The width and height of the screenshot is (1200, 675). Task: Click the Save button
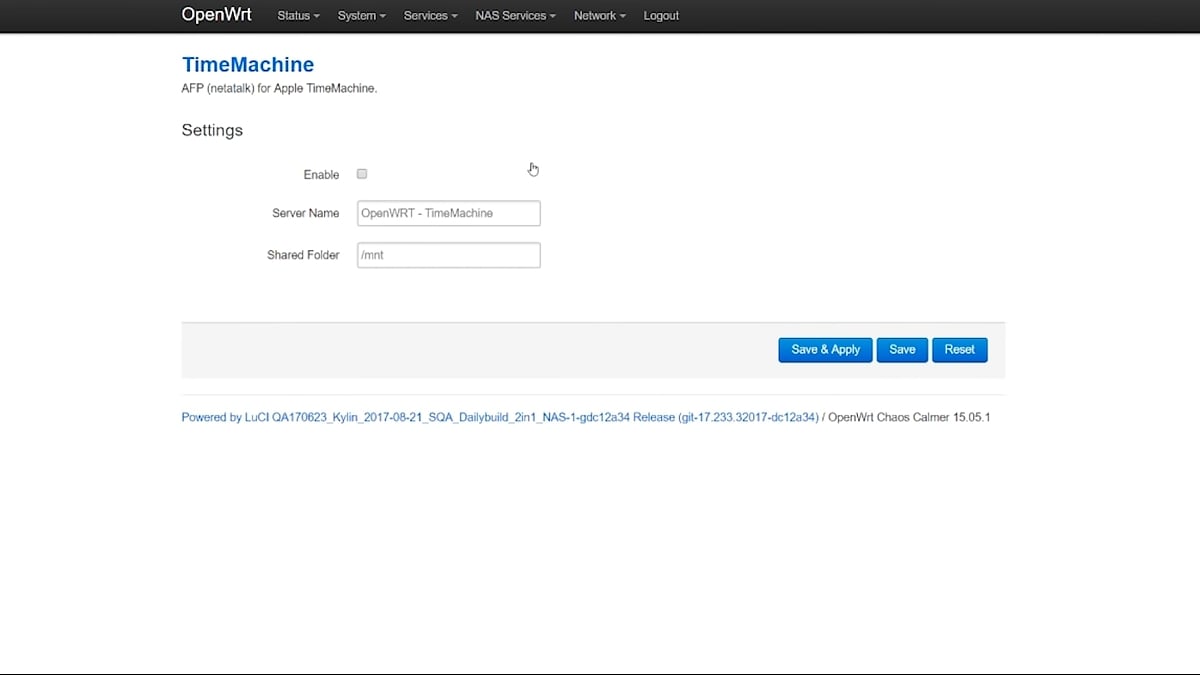[x=902, y=350]
